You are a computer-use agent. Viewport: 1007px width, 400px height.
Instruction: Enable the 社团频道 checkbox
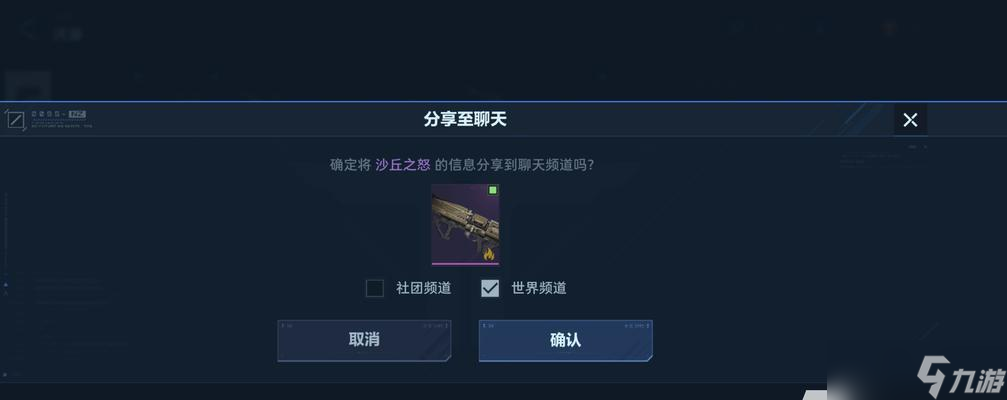tap(374, 288)
